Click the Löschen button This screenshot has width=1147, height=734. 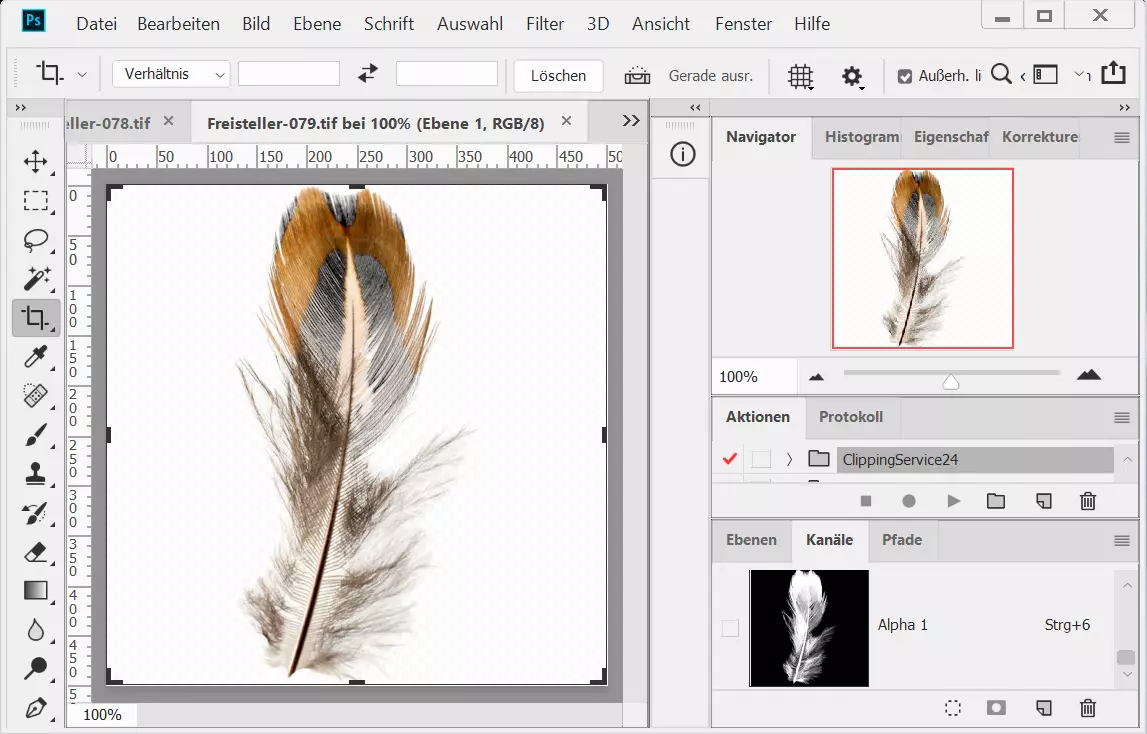click(x=558, y=76)
